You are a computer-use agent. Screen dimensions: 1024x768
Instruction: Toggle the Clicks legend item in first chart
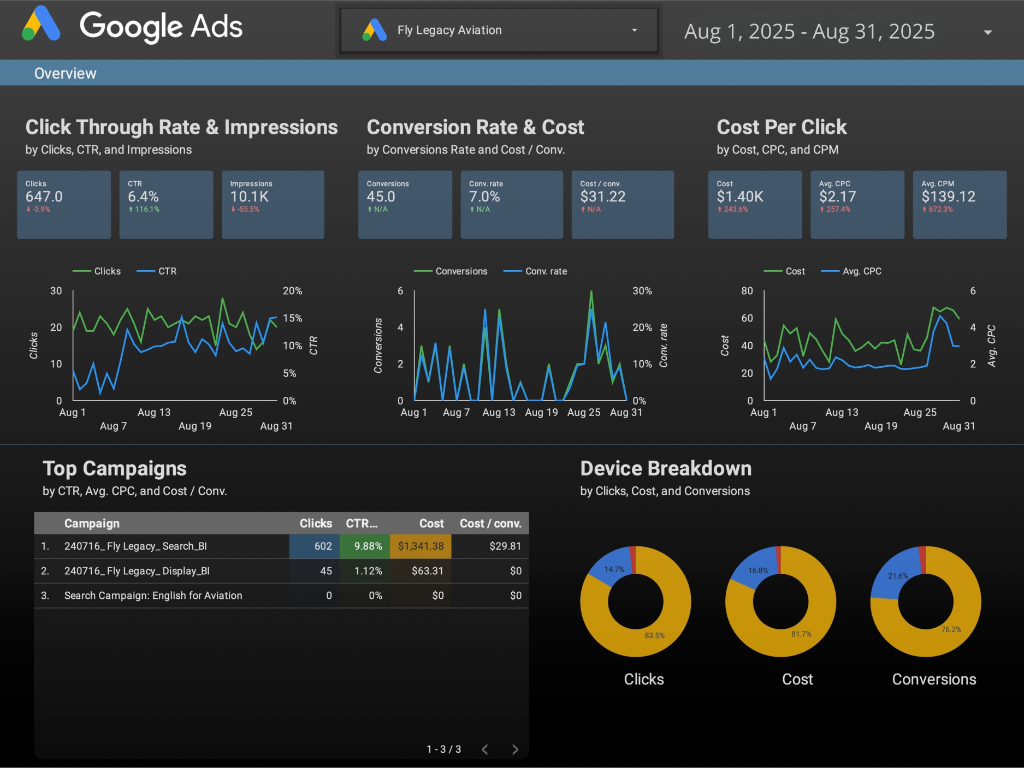point(97,271)
